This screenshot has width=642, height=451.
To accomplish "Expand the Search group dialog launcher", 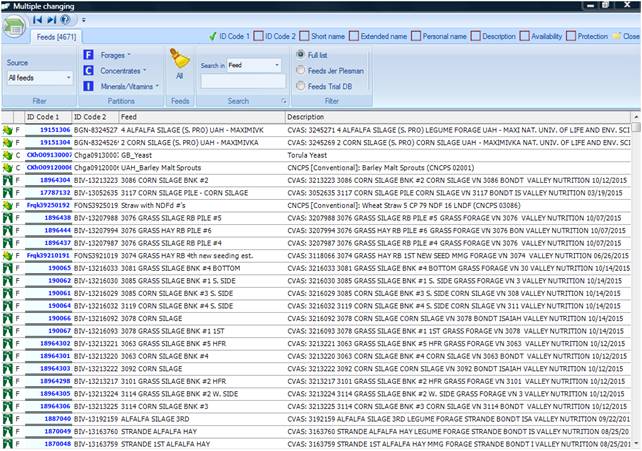I will [x=284, y=101].
